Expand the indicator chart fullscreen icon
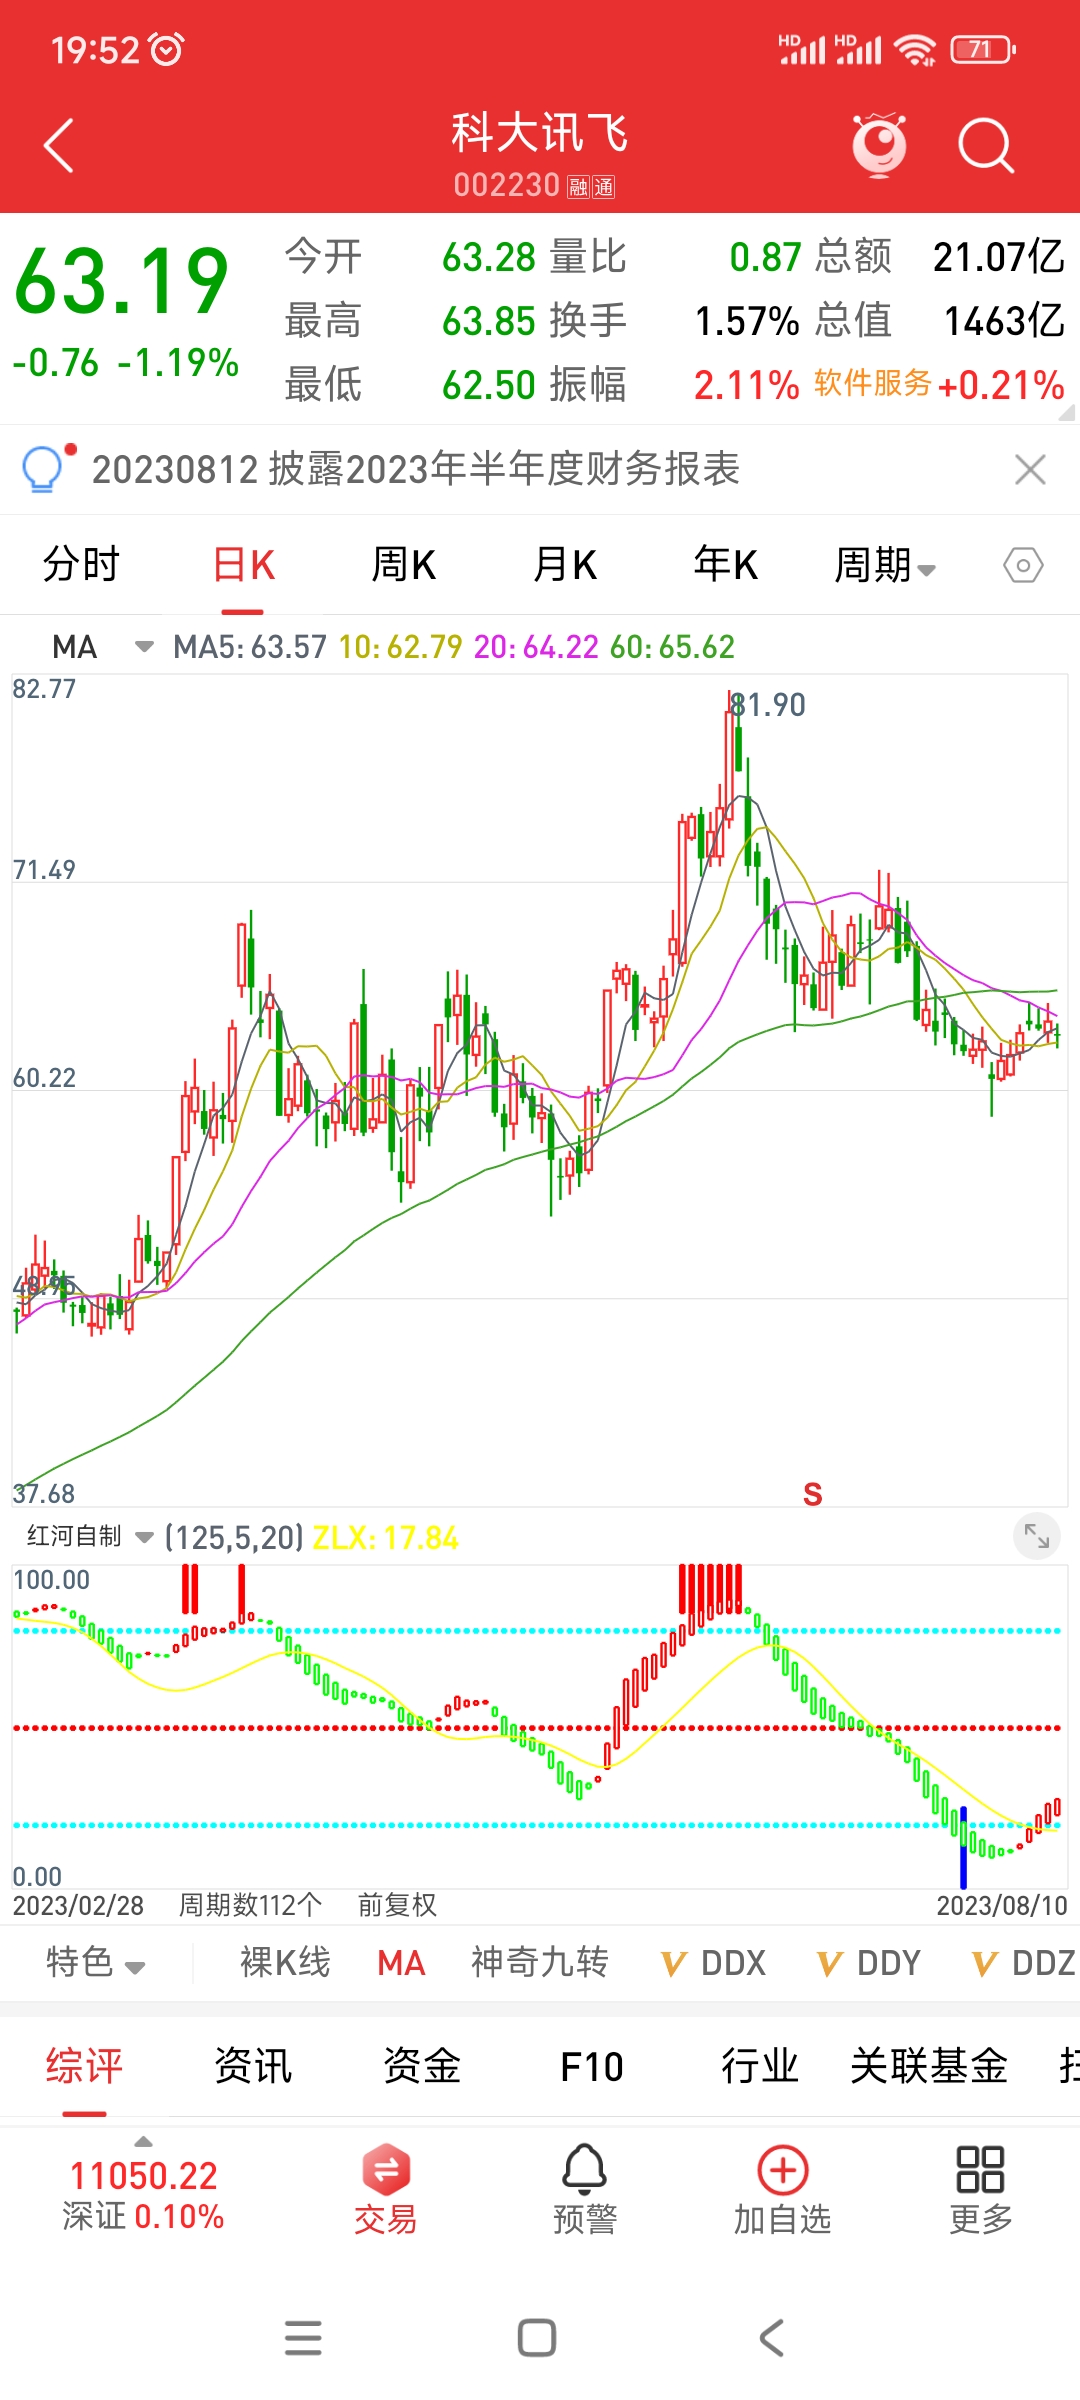1080x2400 pixels. click(x=1037, y=1537)
